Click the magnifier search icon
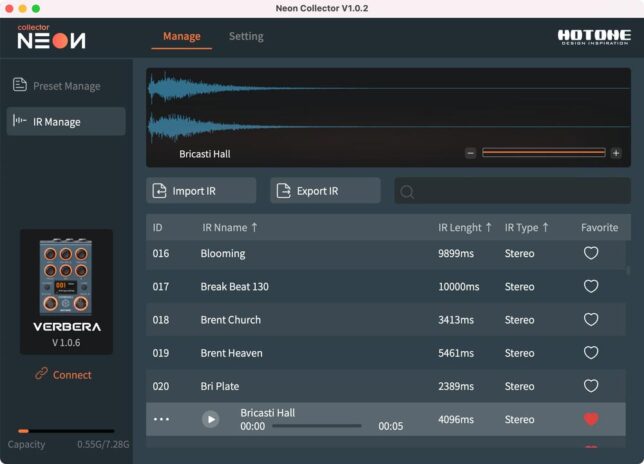The height and width of the screenshot is (464, 644). pos(407,191)
